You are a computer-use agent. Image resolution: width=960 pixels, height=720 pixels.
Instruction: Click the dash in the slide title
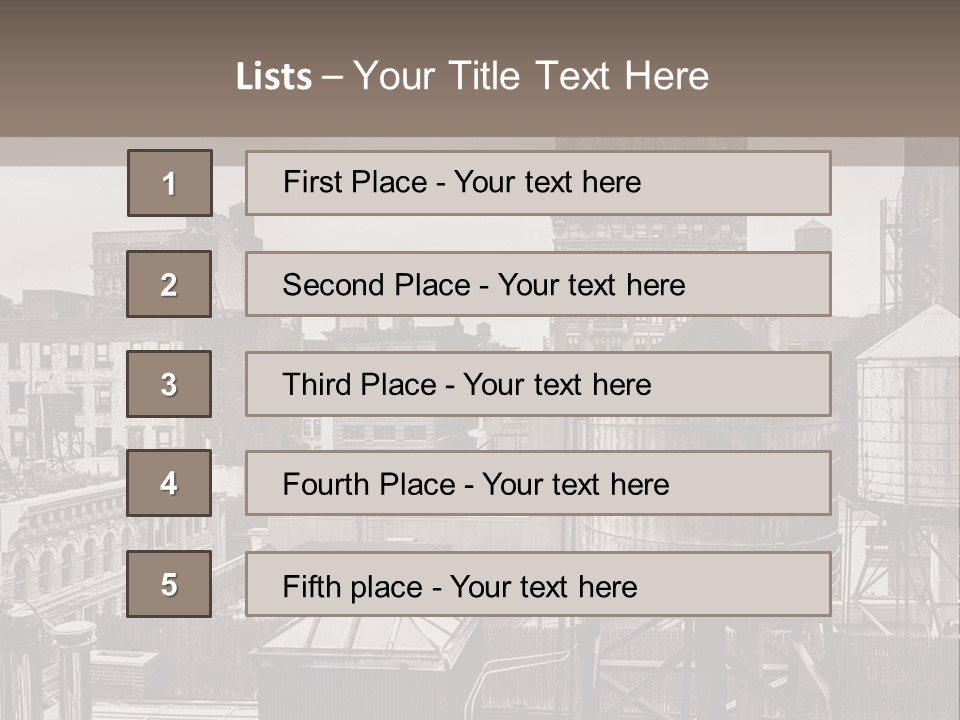click(x=332, y=77)
